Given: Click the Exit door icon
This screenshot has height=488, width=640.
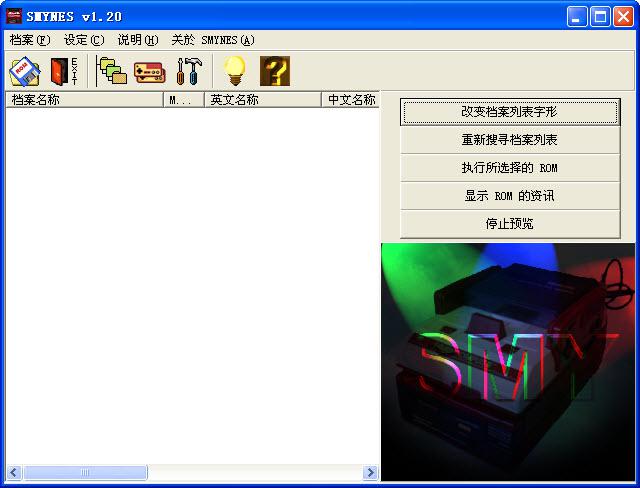Looking at the screenshot, I should [x=64, y=71].
